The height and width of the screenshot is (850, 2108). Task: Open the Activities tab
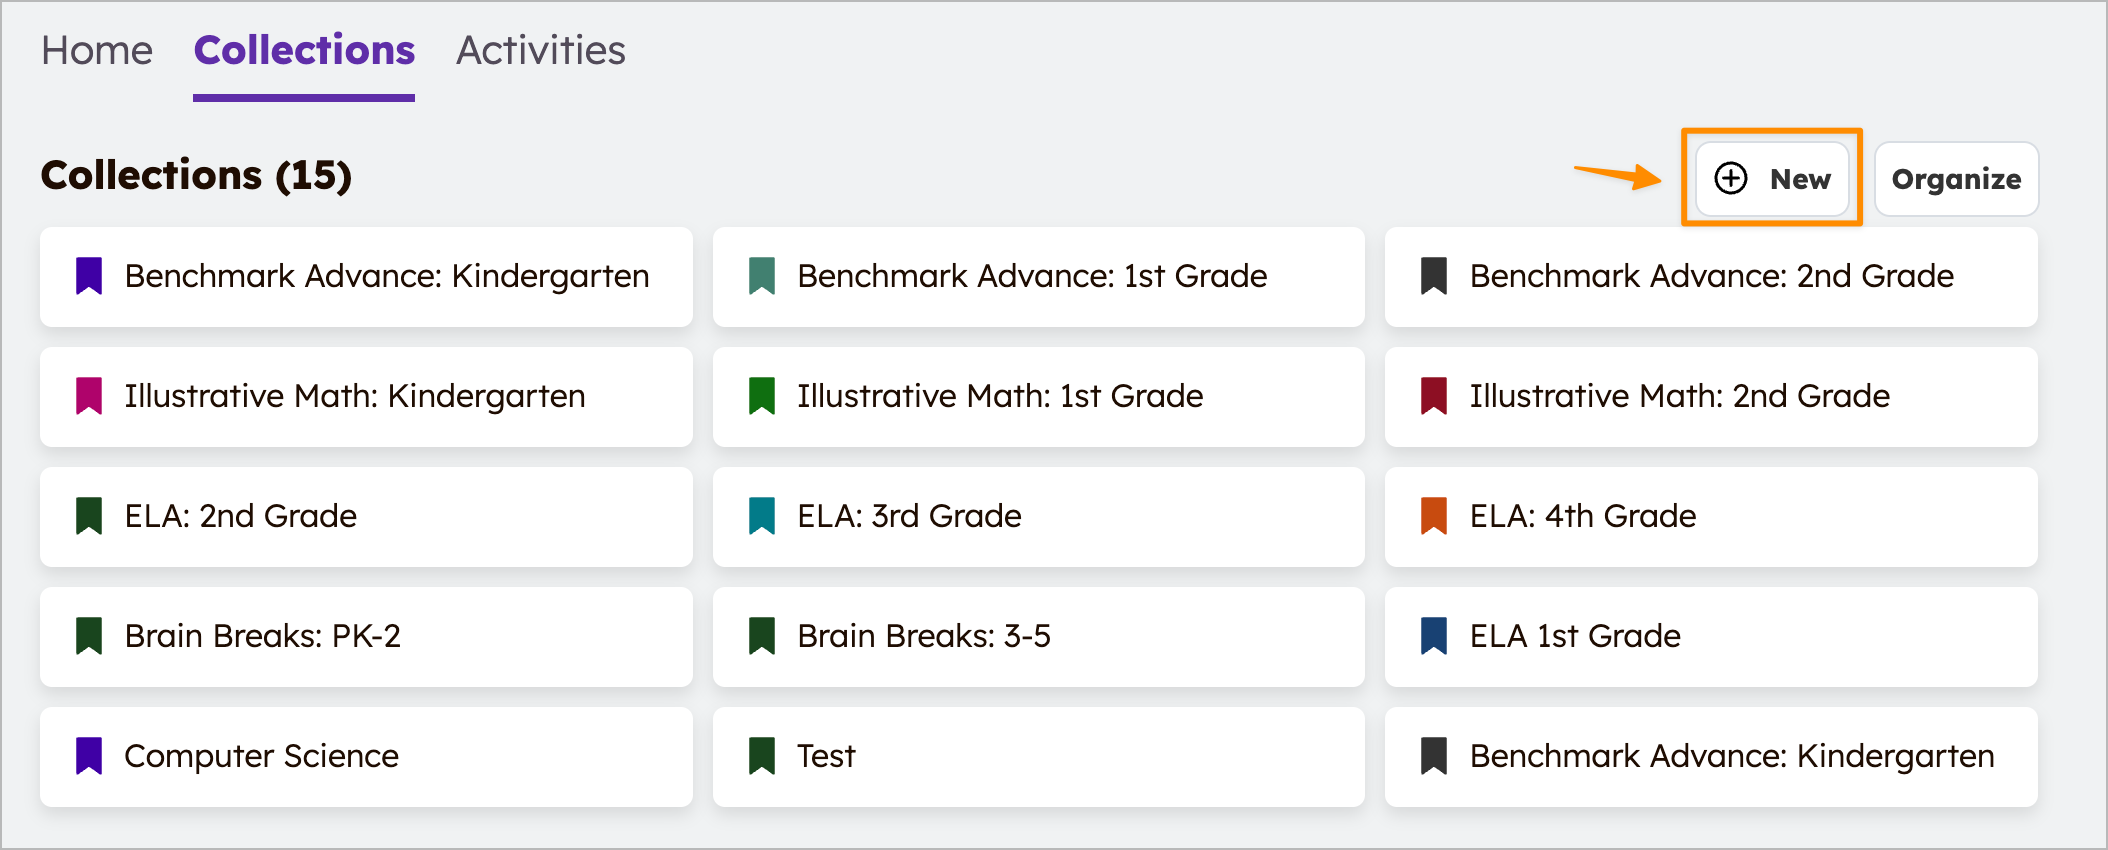coord(540,51)
